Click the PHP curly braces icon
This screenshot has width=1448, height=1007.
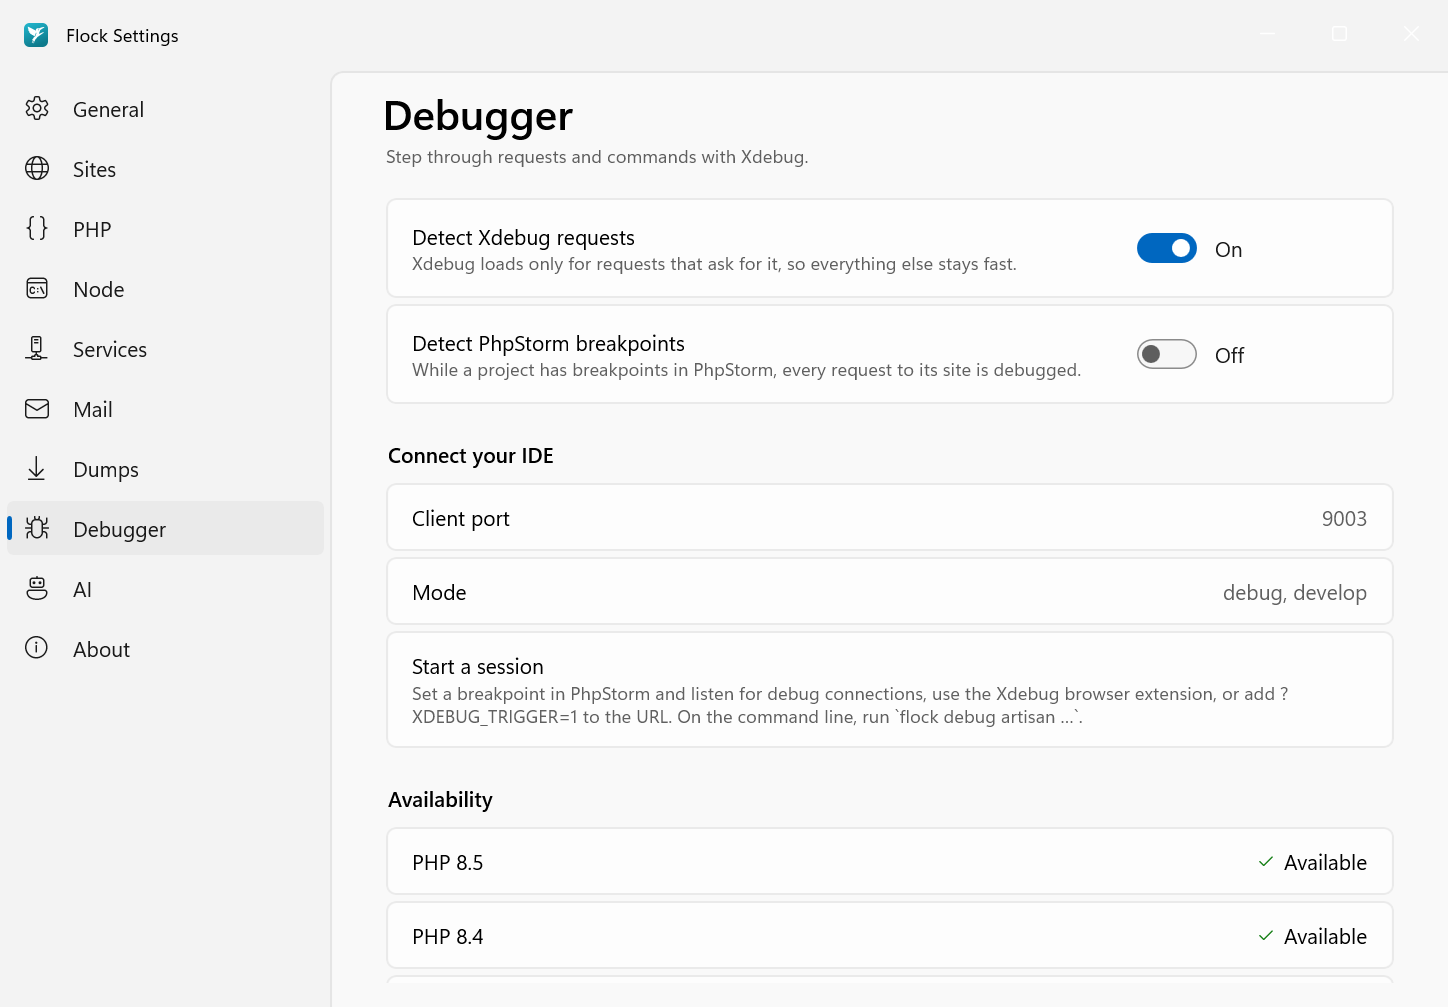pyautogui.click(x=37, y=228)
